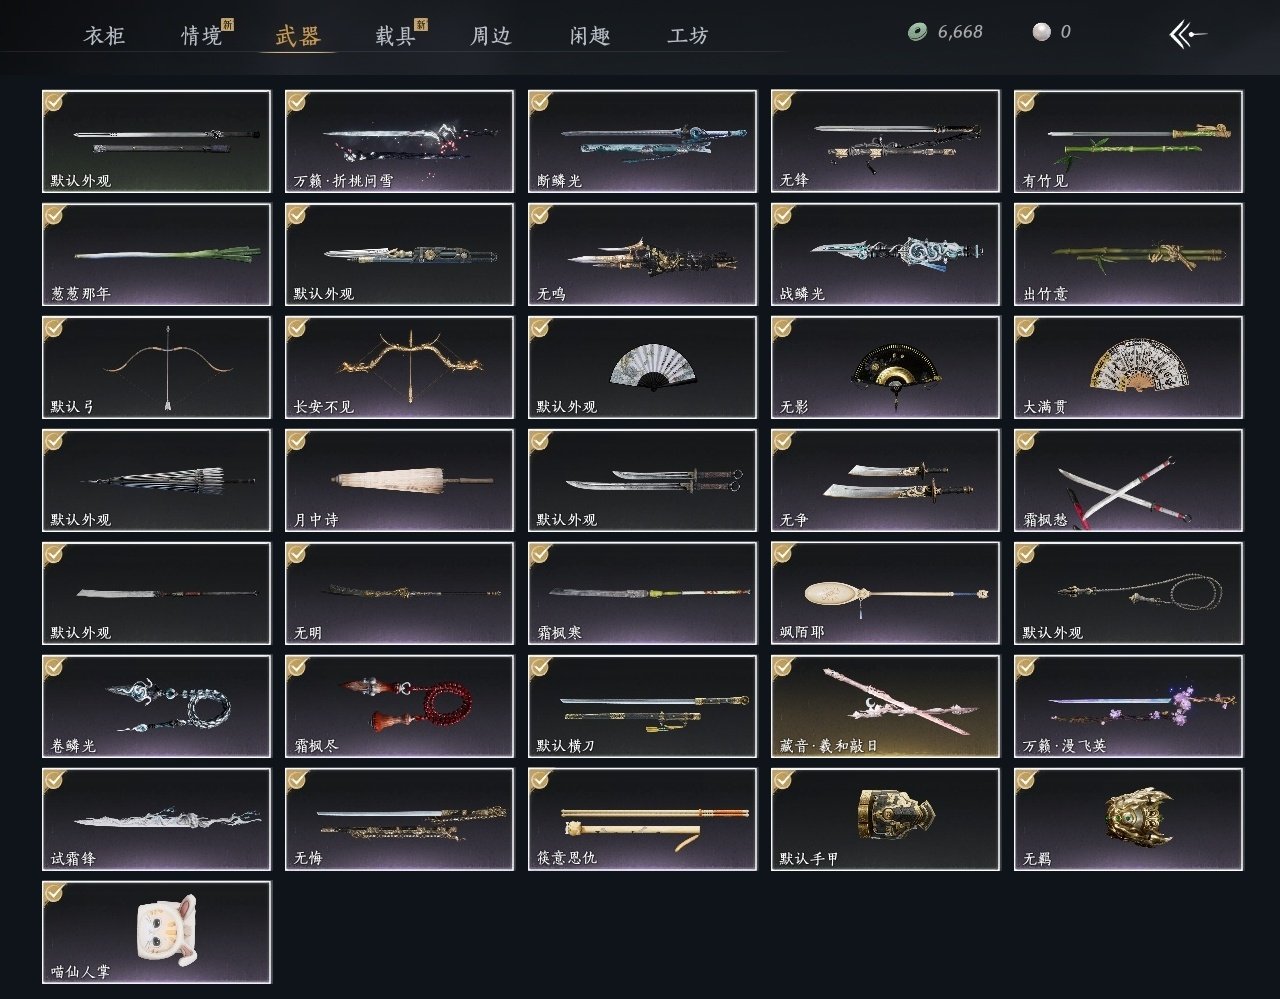This screenshot has width=1280, height=999.
Task: Select the 月中诗 umbrella skin
Action: (x=399, y=480)
